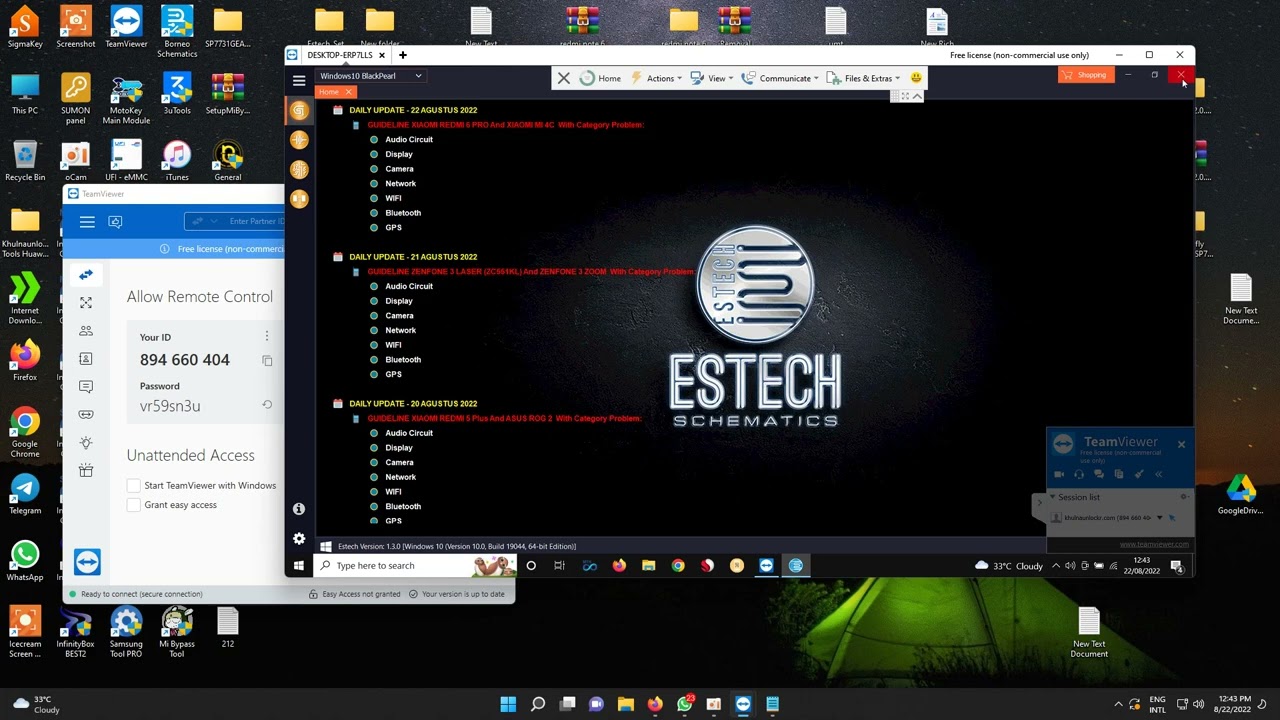This screenshot has width=1280, height=720.
Task: Open the Your ID three-dot options
Action: pos(266,337)
